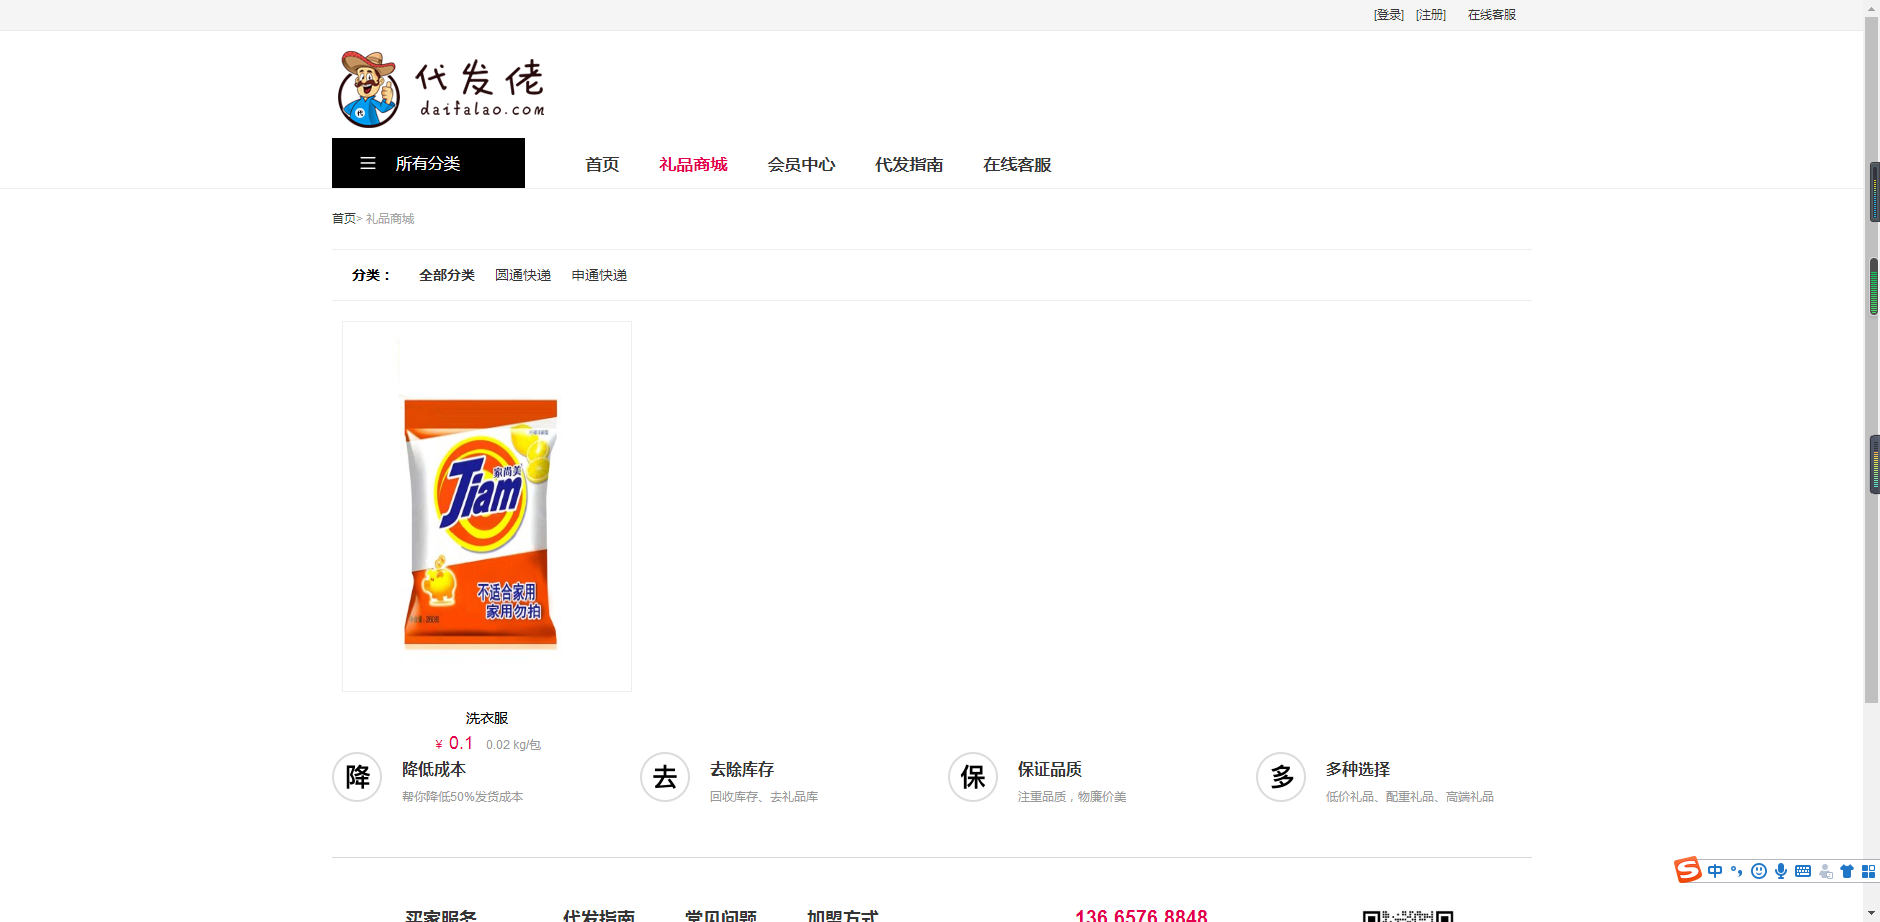
Task: Click the 代发佬 site logo
Action: pyautogui.click(x=441, y=89)
